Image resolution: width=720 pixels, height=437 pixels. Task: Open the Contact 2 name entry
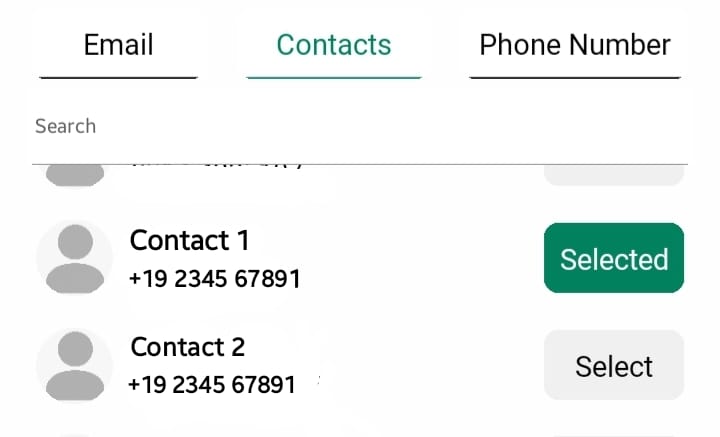pyautogui.click(x=188, y=347)
